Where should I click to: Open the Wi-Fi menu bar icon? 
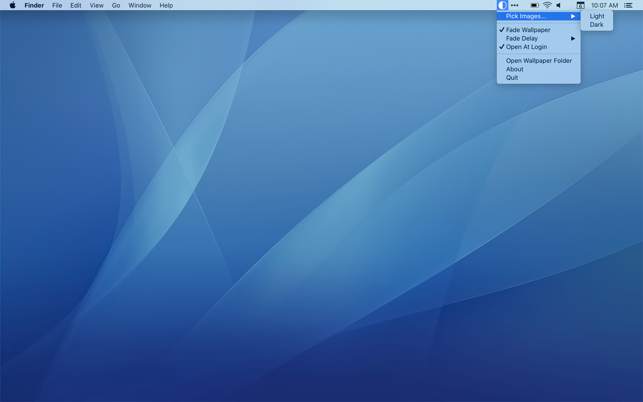(547, 5)
